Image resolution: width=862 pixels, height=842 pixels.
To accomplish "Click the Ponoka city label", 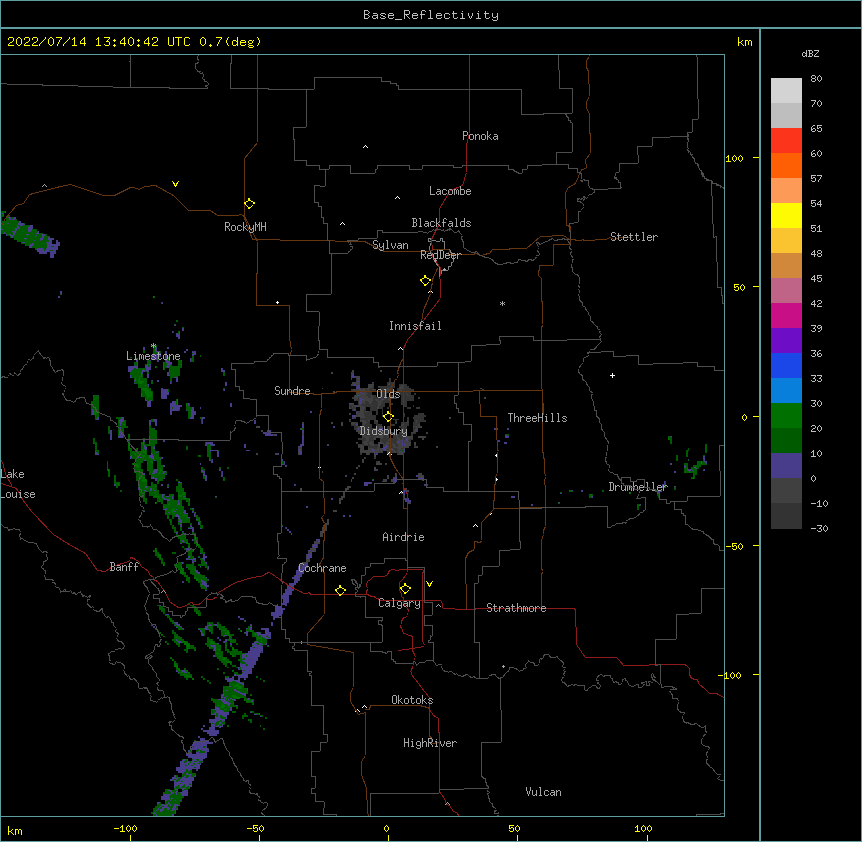I will tap(480, 136).
